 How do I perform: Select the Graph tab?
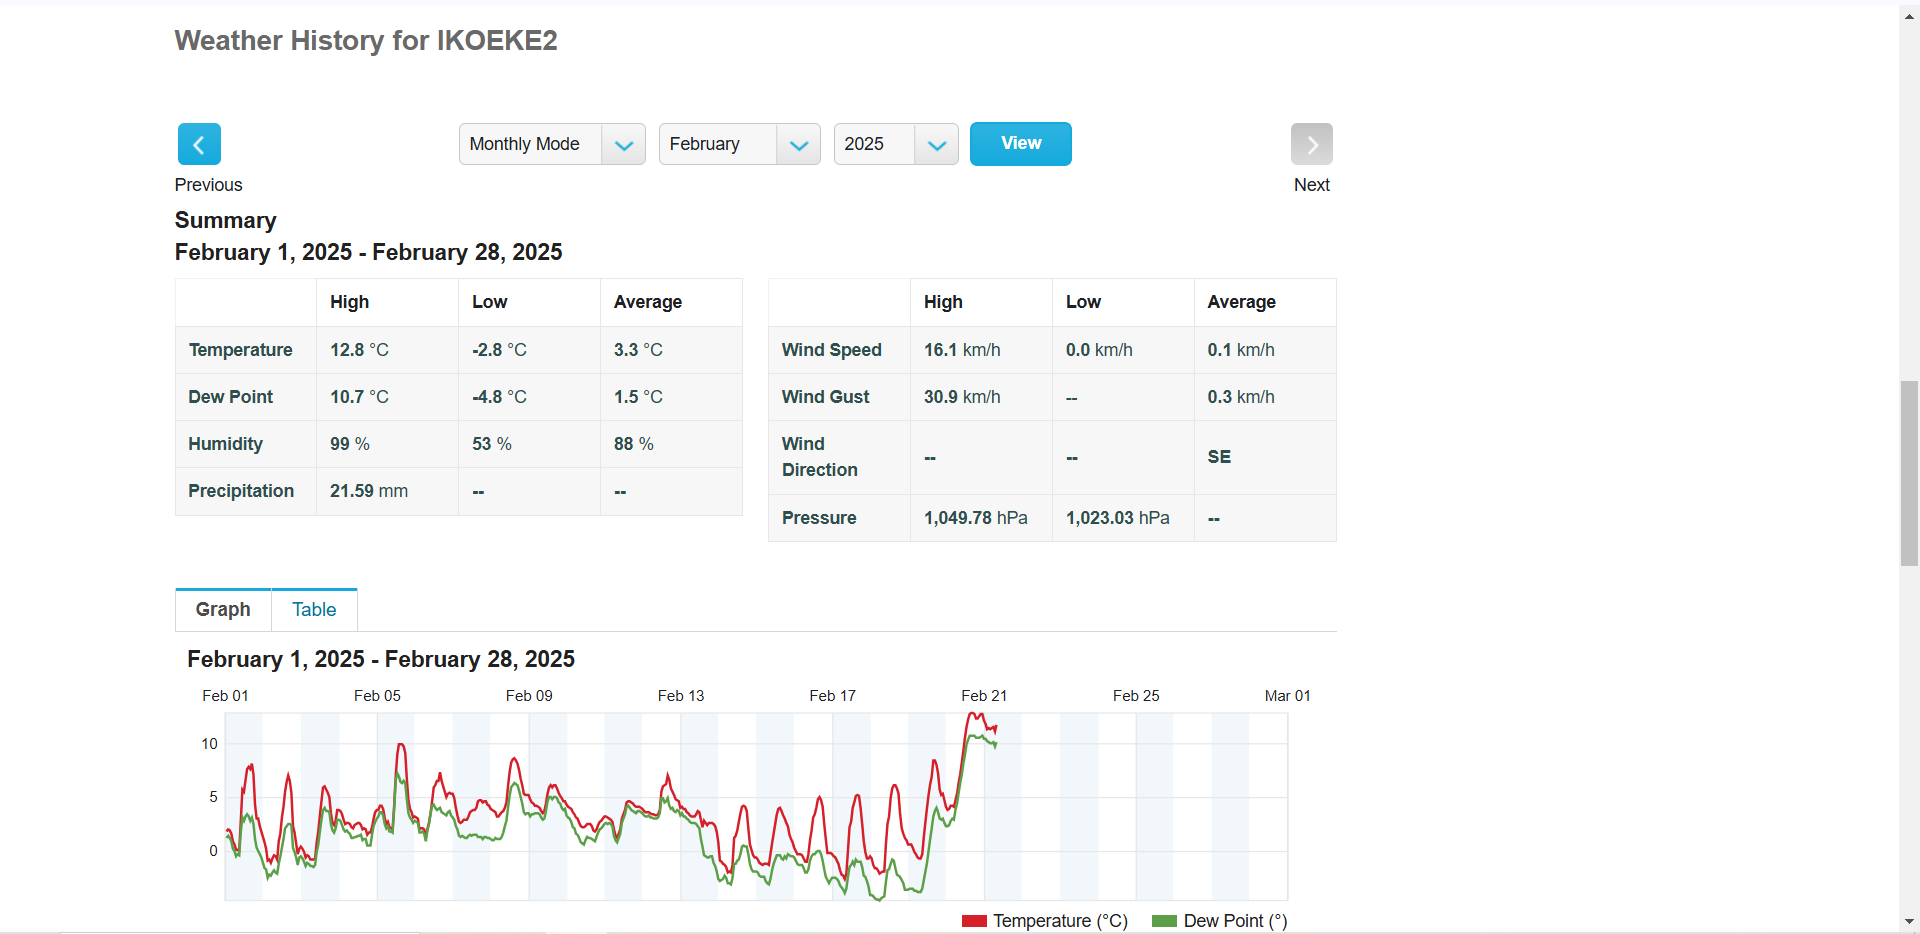click(223, 610)
